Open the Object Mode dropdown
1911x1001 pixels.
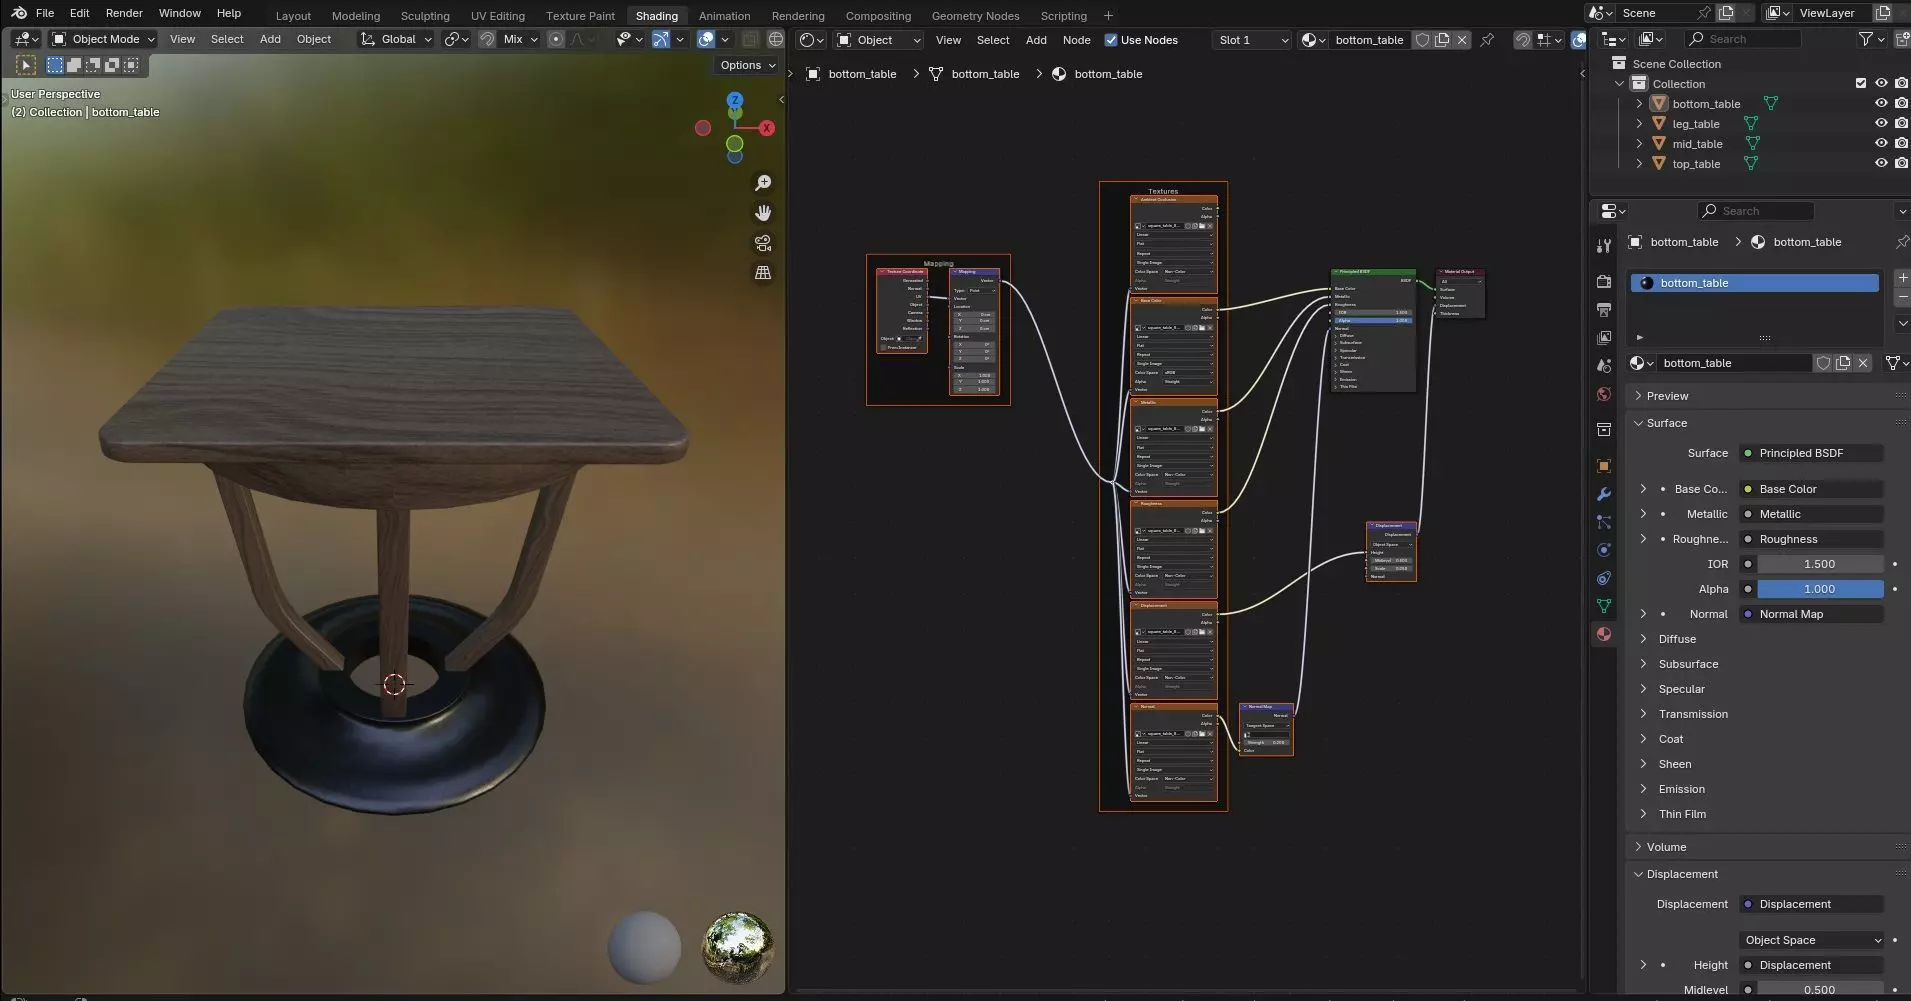104,39
